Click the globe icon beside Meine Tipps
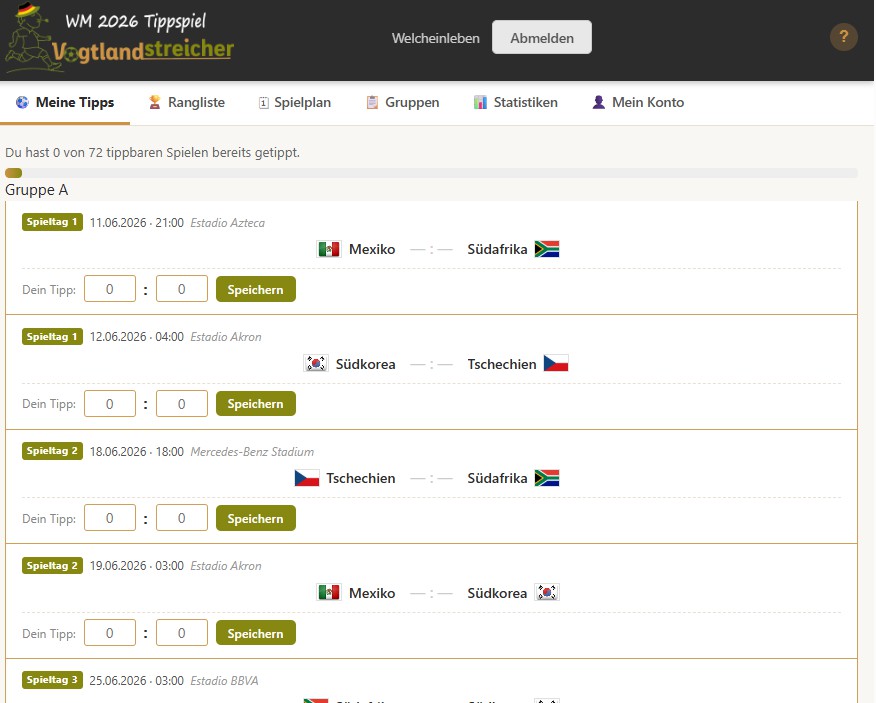Image resolution: width=876 pixels, height=703 pixels. pyautogui.click(x=22, y=102)
